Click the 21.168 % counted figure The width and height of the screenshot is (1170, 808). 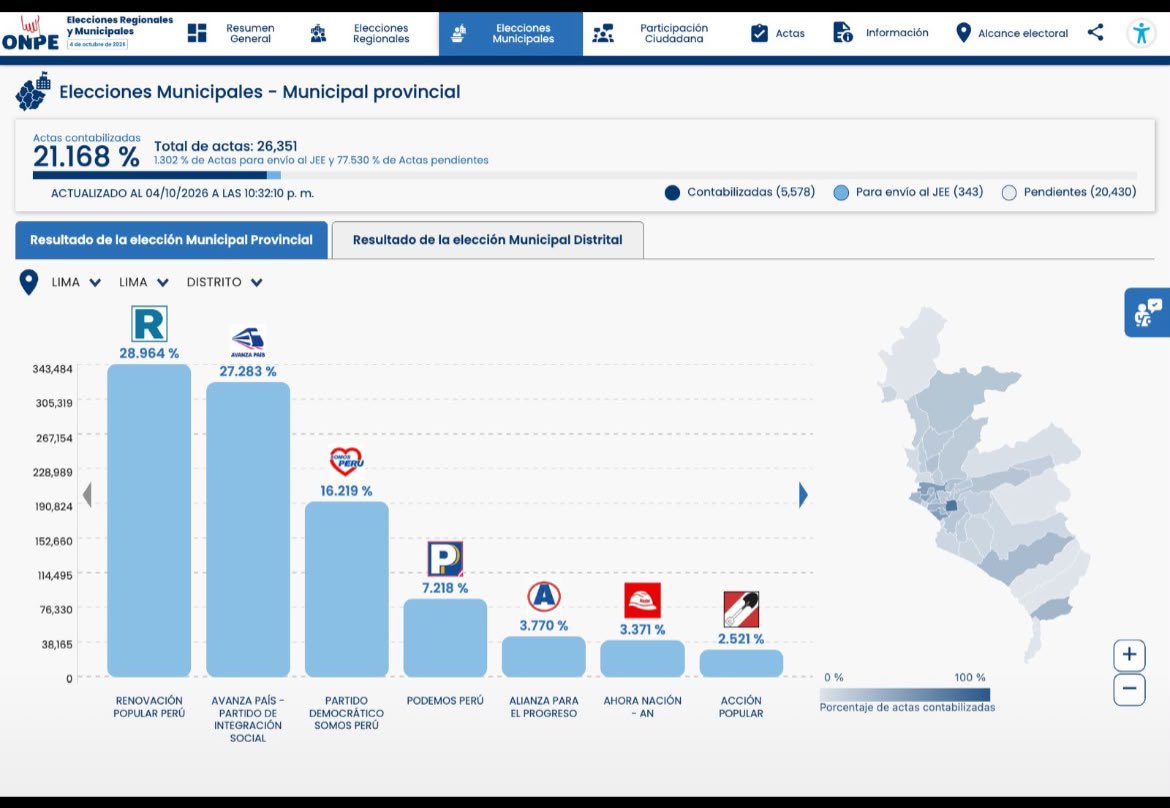pos(86,157)
